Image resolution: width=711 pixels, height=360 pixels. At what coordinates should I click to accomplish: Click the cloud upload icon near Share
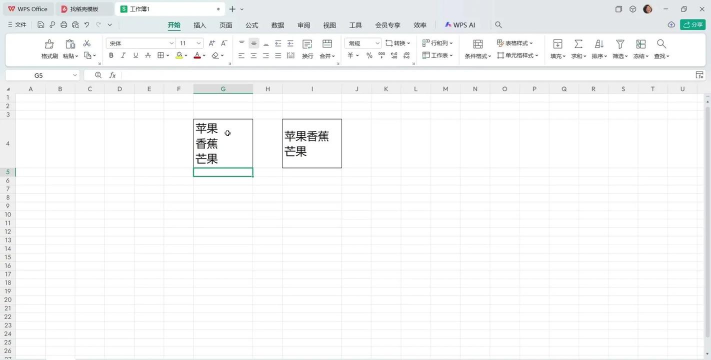tap(672, 25)
